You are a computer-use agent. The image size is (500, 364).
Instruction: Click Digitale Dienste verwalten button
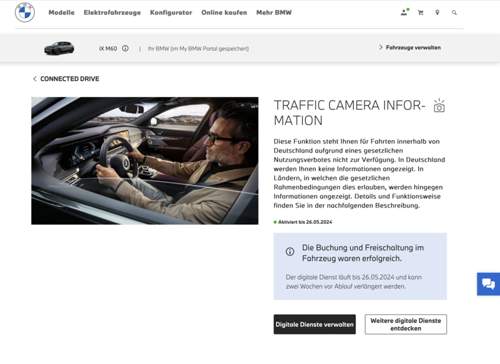[x=315, y=324]
